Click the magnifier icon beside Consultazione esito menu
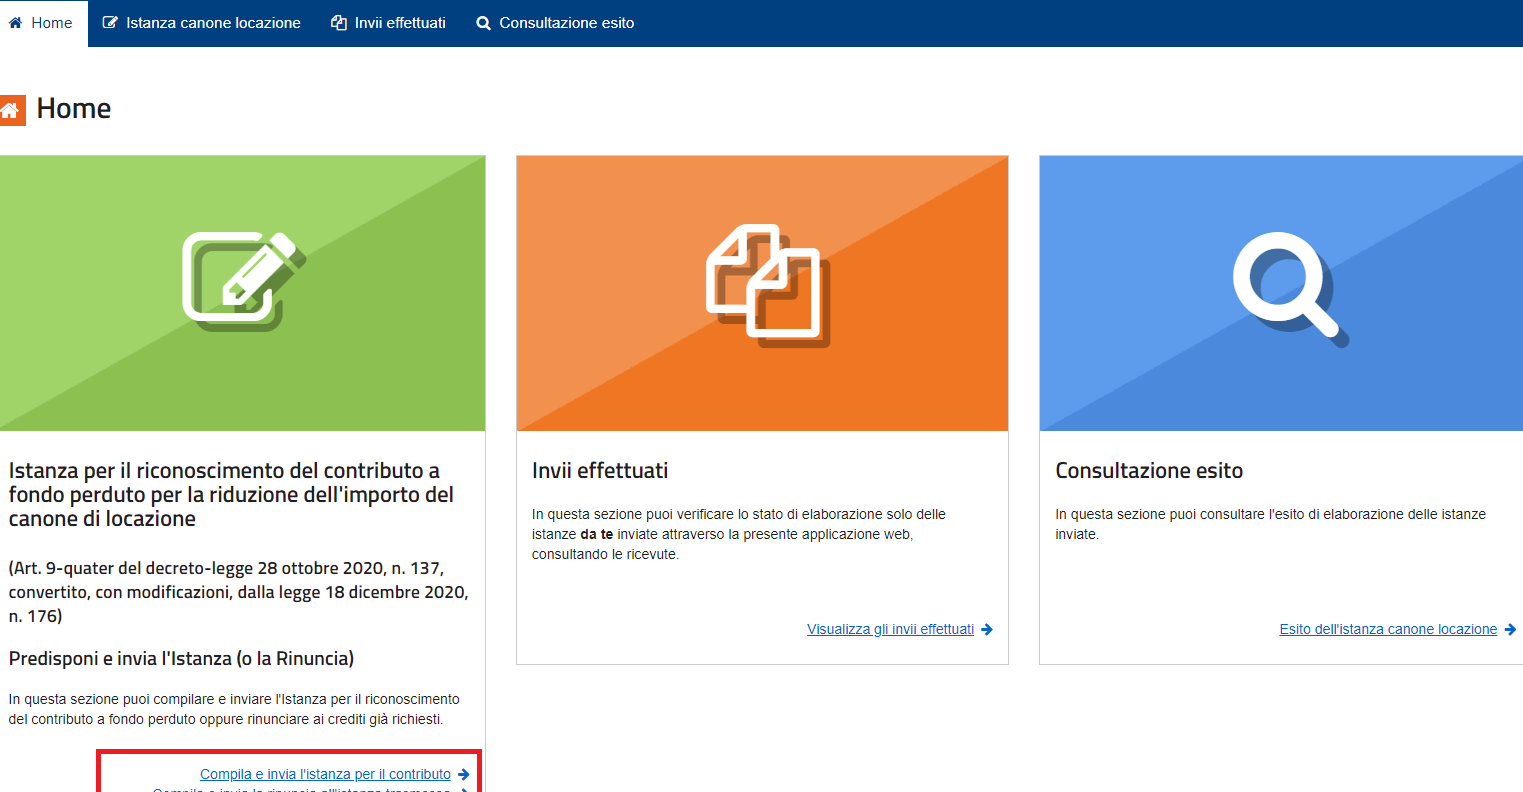Viewport: 1523px width, 792px height. click(x=484, y=23)
